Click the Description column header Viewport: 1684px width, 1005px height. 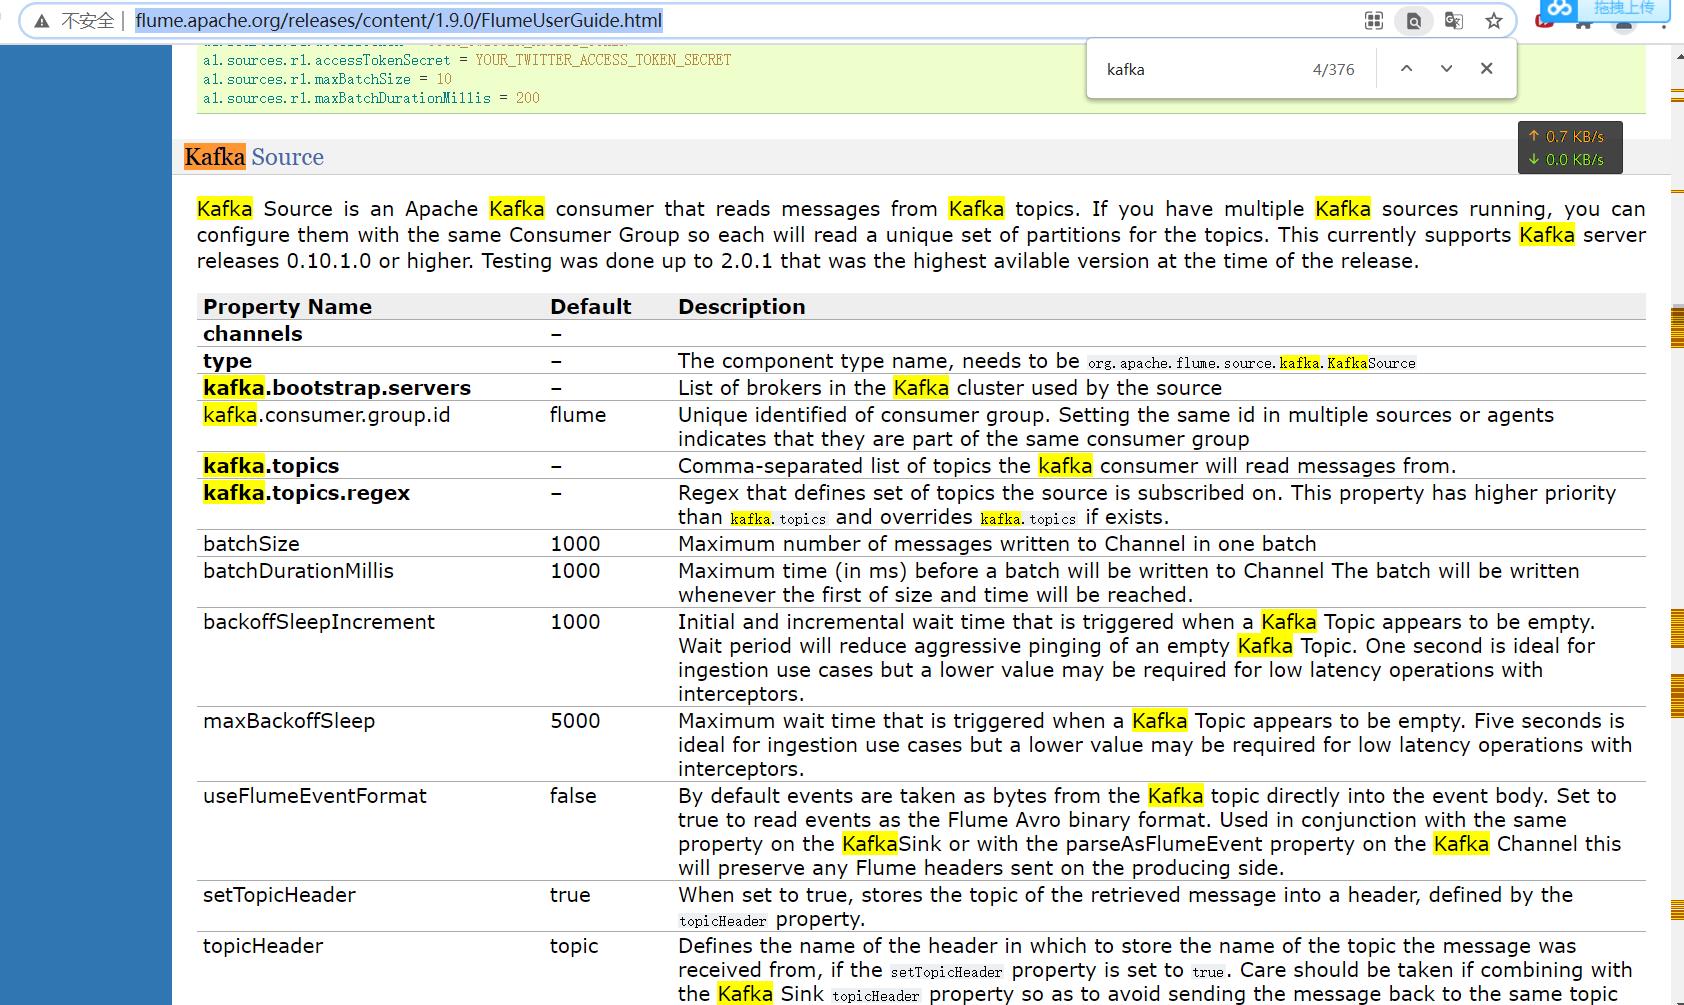pyautogui.click(x=741, y=307)
